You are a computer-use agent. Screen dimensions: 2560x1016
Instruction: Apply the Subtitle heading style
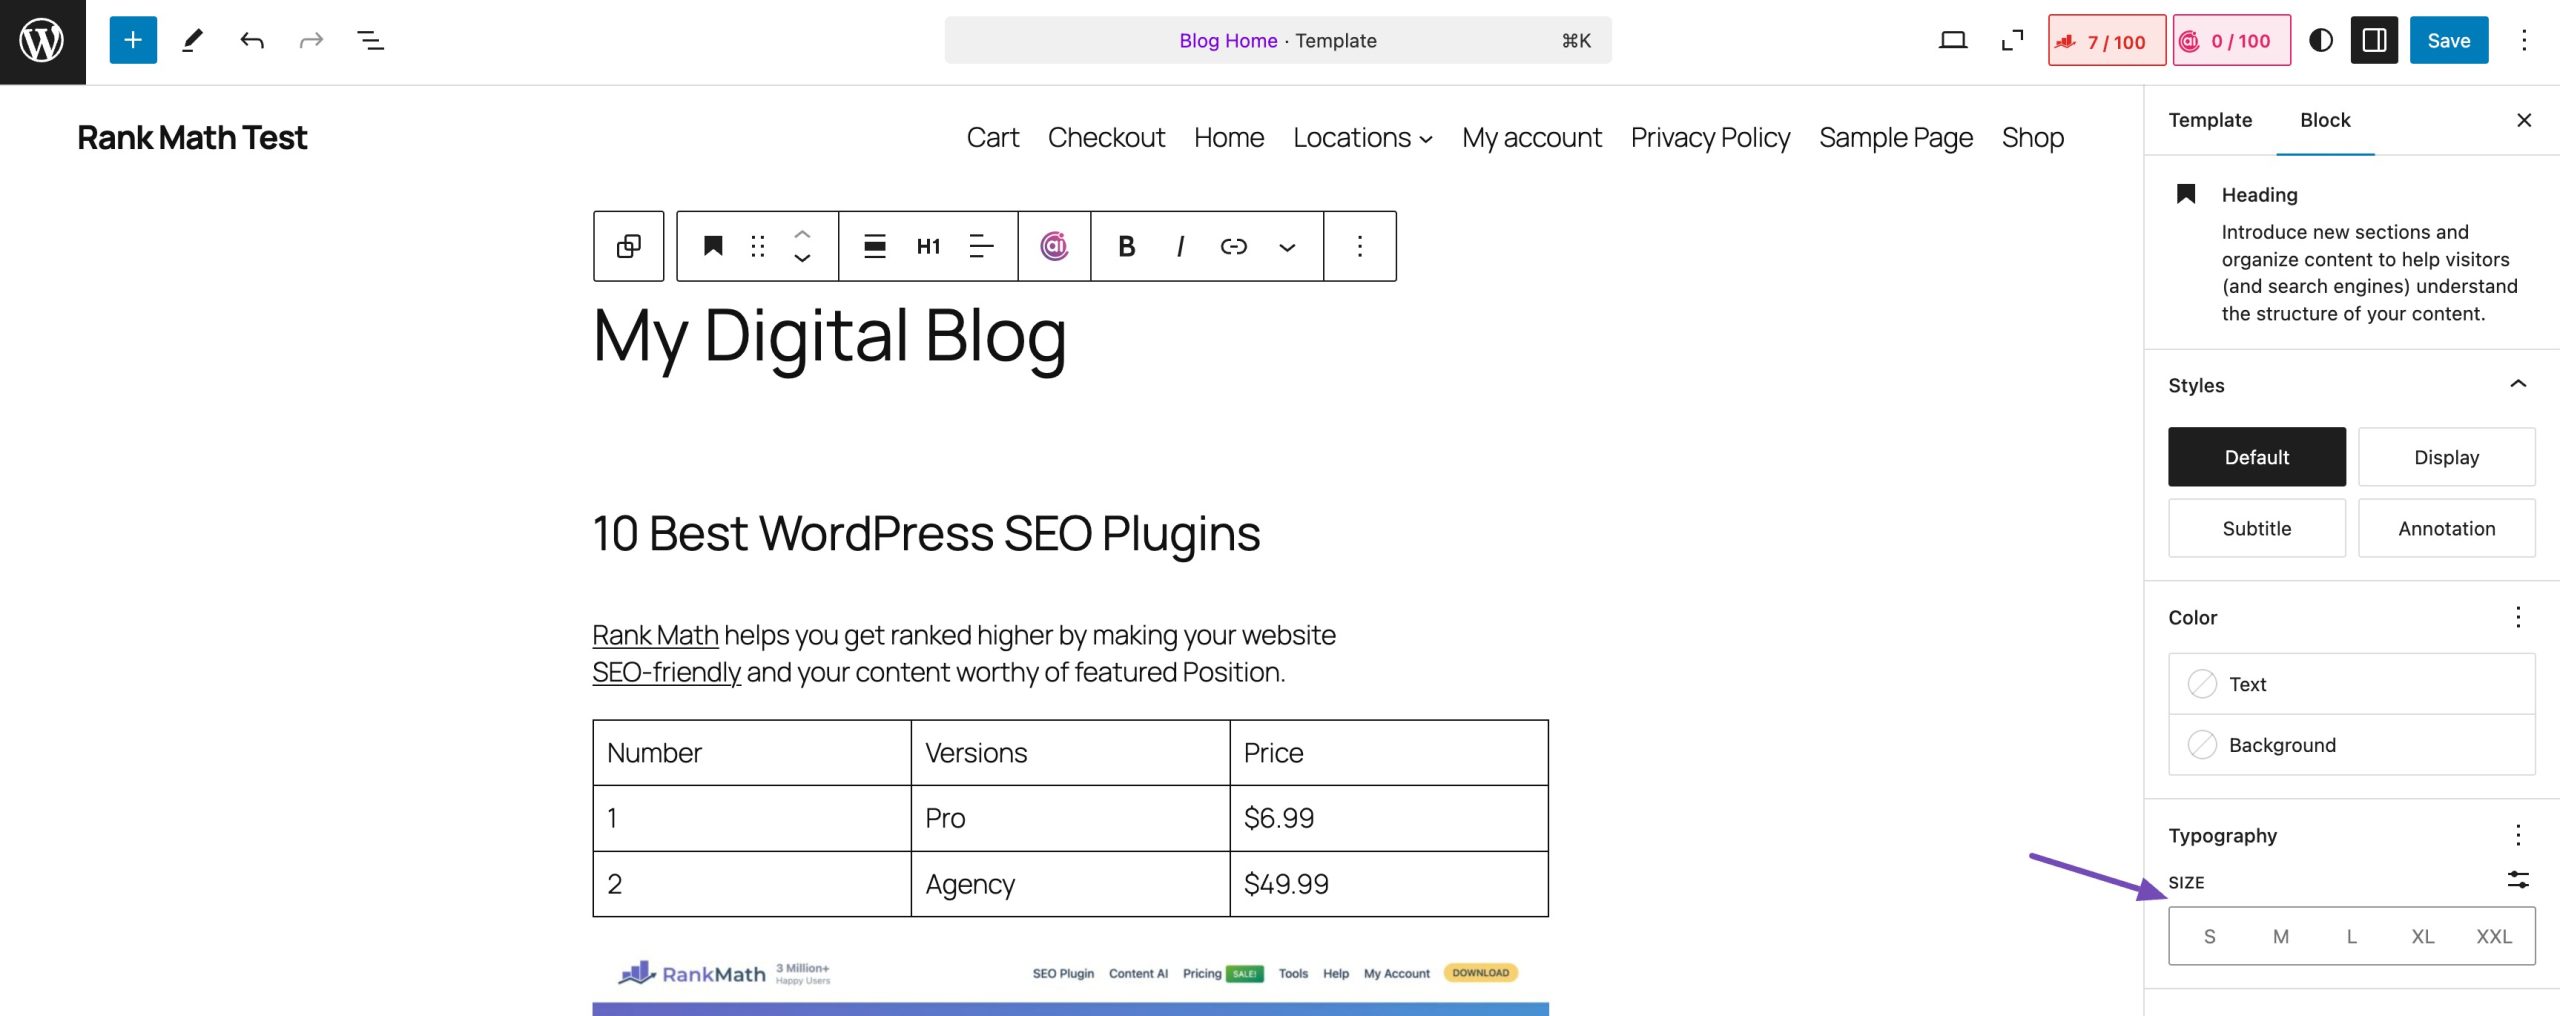point(2257,528)
